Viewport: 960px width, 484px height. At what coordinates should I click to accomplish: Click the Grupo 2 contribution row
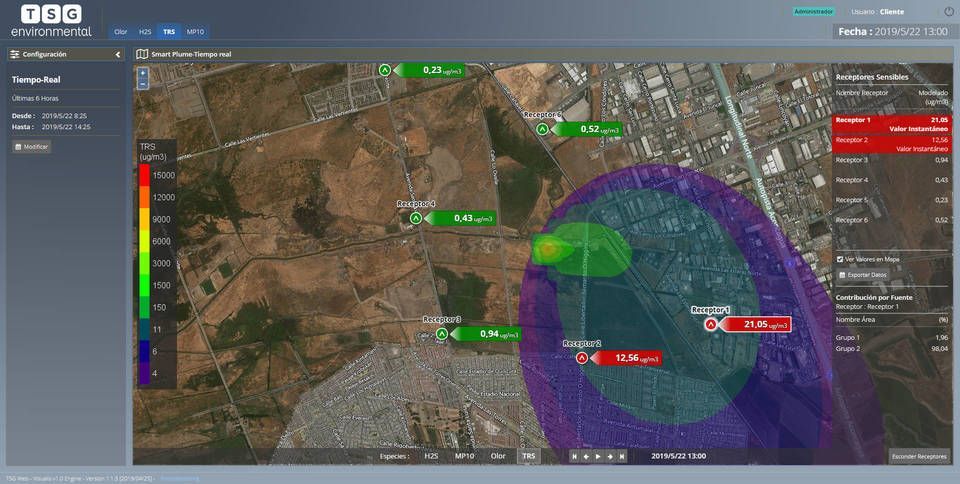892,349
